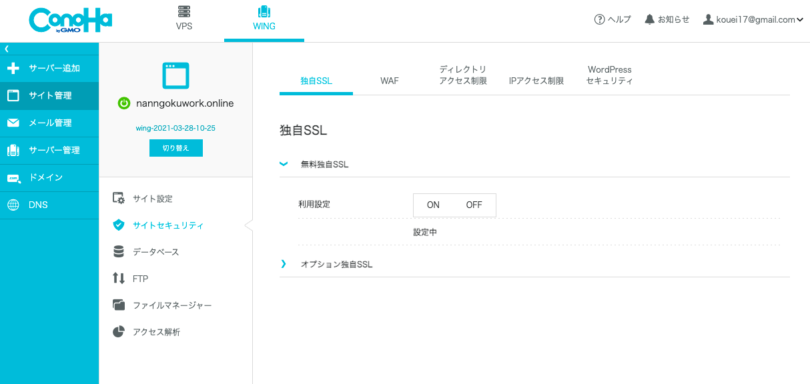Switch to the 独自SSL tab
The width and height of the screenshot is (810, 384).
[x=316, y=82]
